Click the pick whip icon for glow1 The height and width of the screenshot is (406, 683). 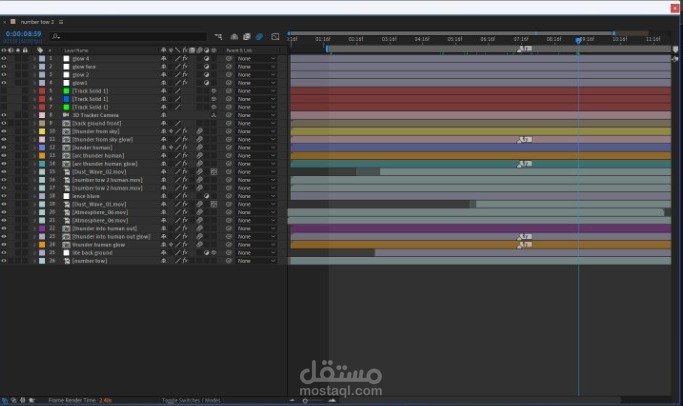click(x=229, y=83)
